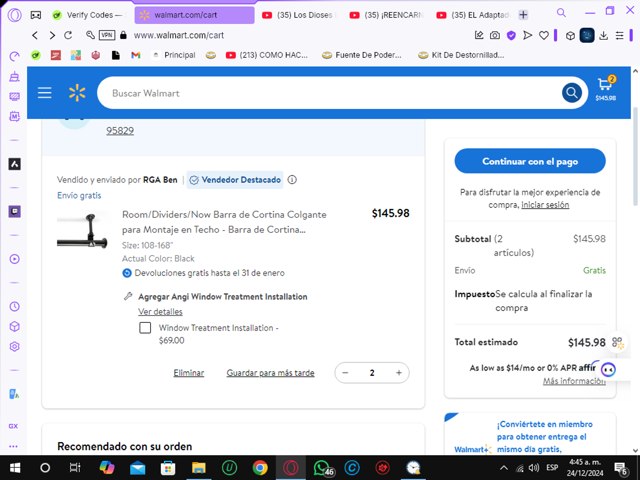Select the walmart.com/cart tab
Image resolution: width=640 pixels, height=480 pixels.
coord(194,15)
